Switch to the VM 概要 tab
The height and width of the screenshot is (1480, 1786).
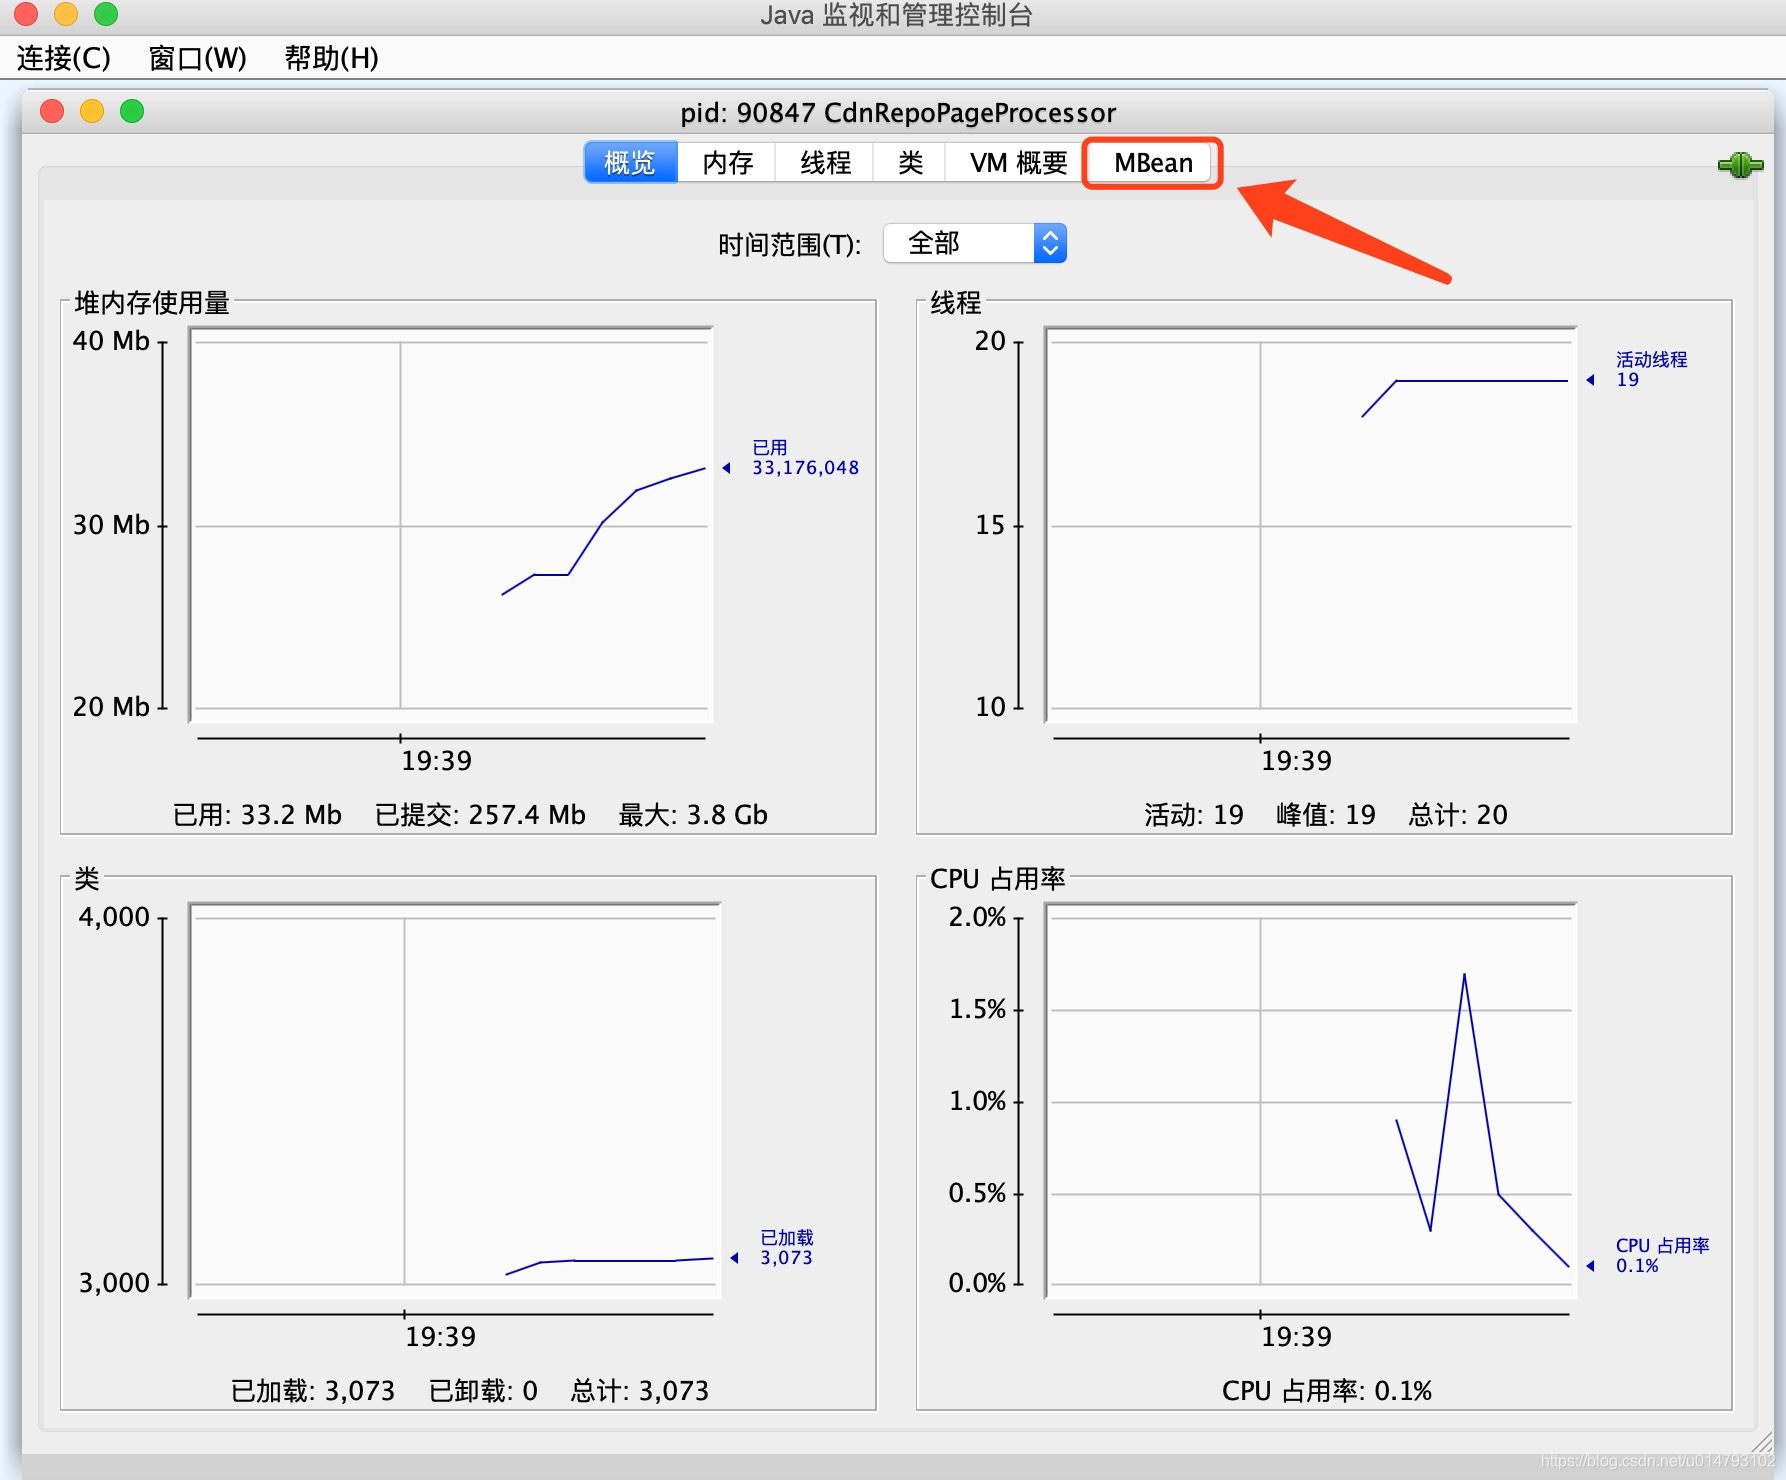coord(1018,162)
